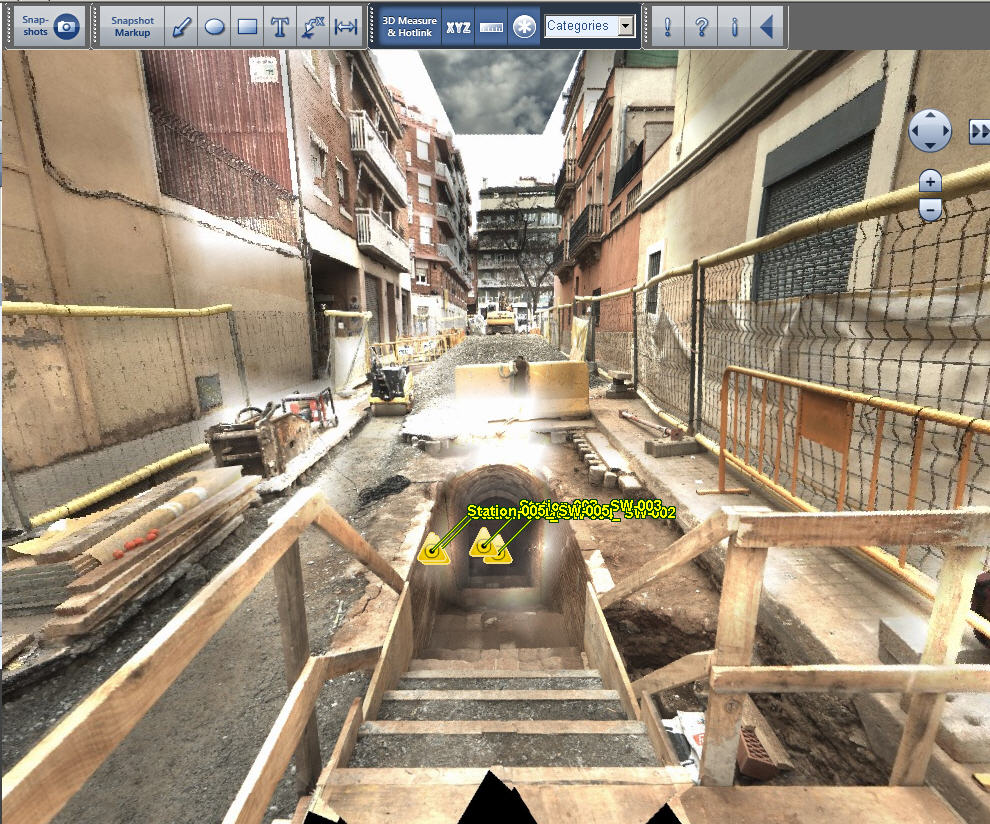
Task: Select the ellipse markup tool
Action: (x=215, y=27)
